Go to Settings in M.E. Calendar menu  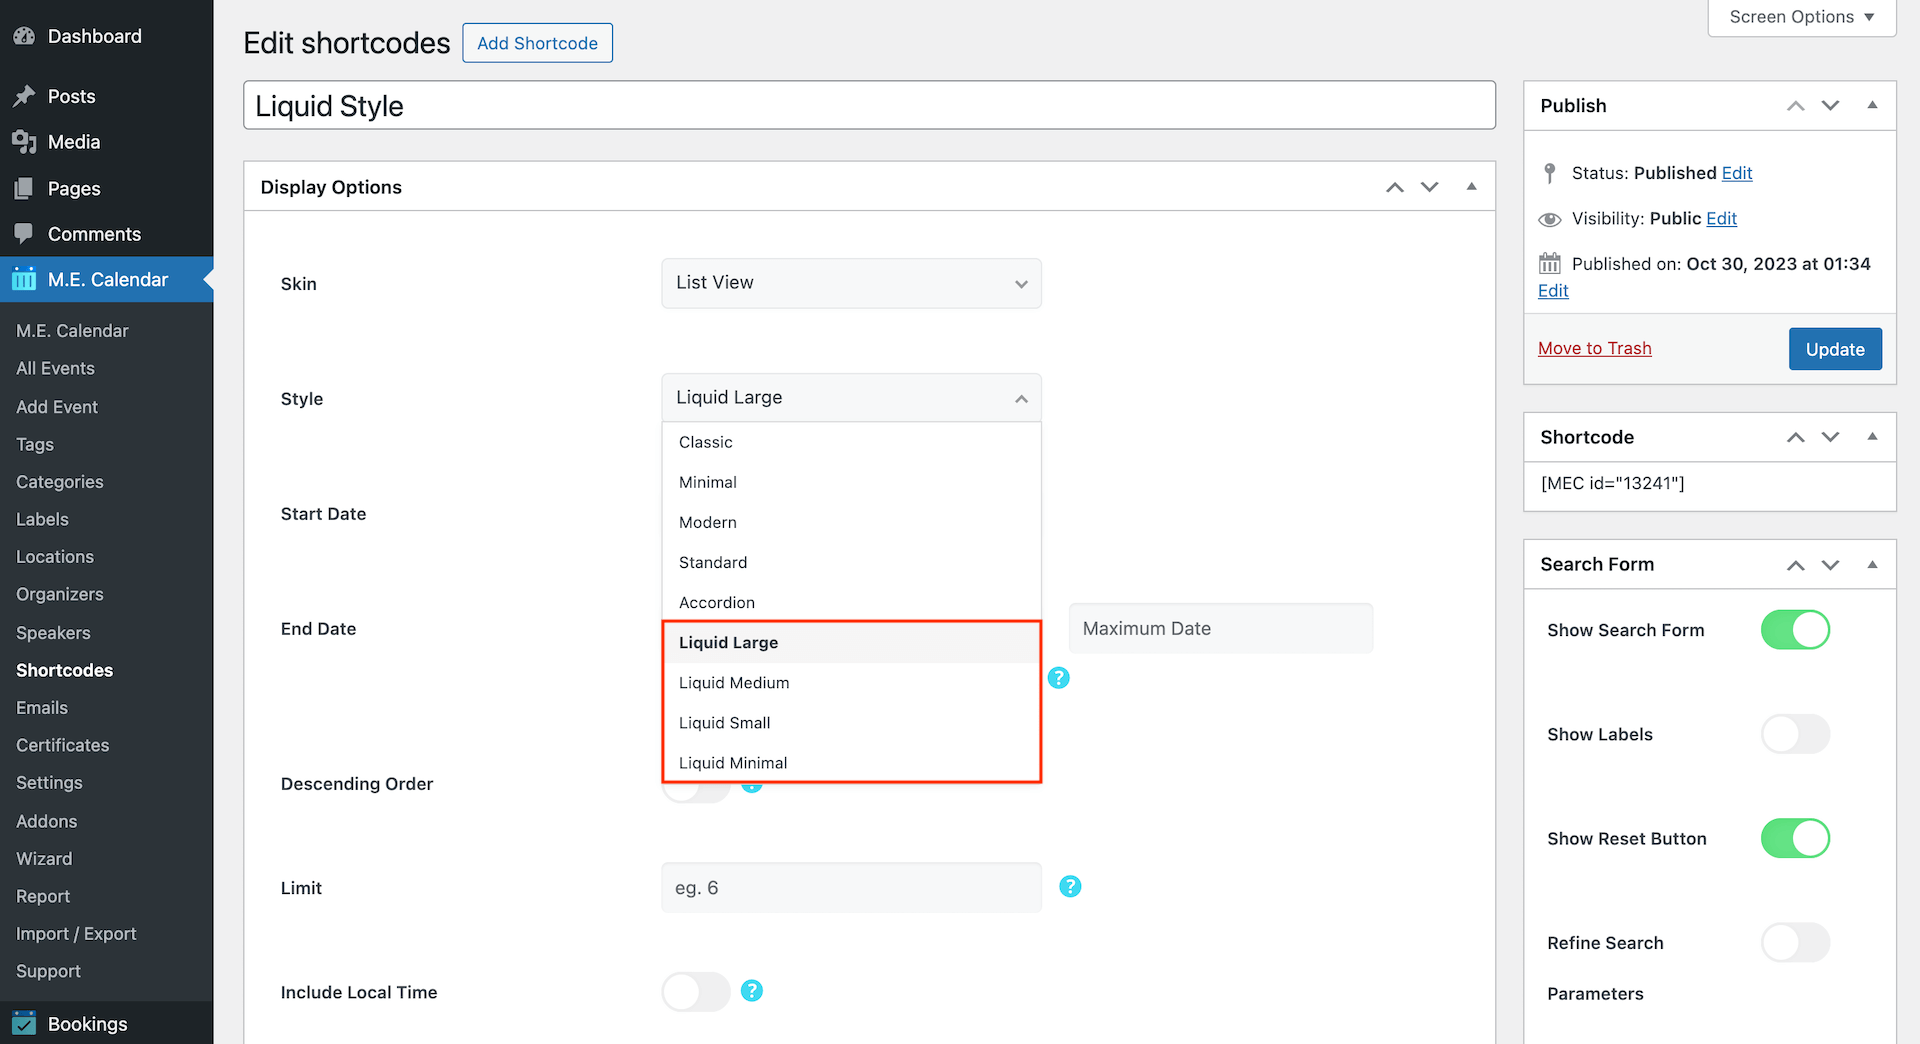[49, 783]
